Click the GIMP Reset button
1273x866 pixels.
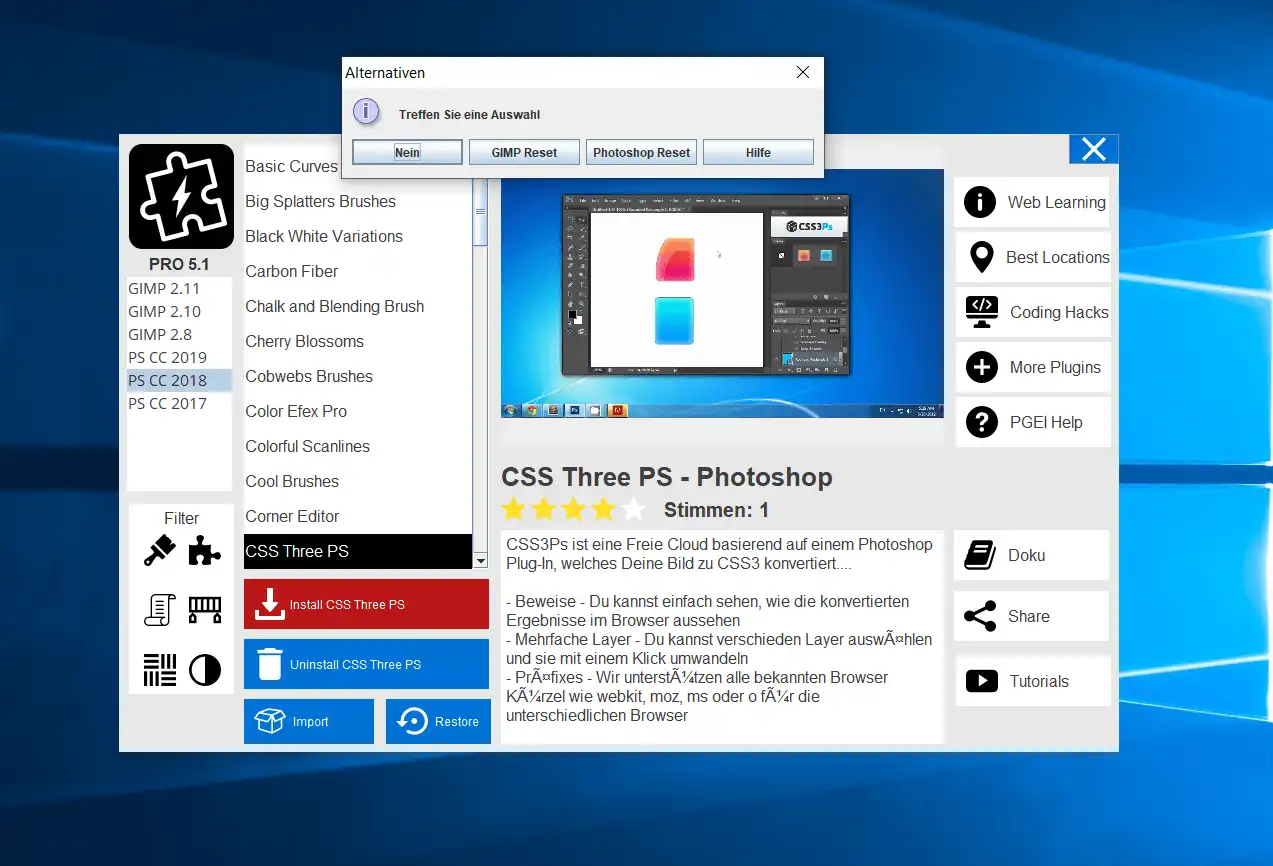[524, 152]
